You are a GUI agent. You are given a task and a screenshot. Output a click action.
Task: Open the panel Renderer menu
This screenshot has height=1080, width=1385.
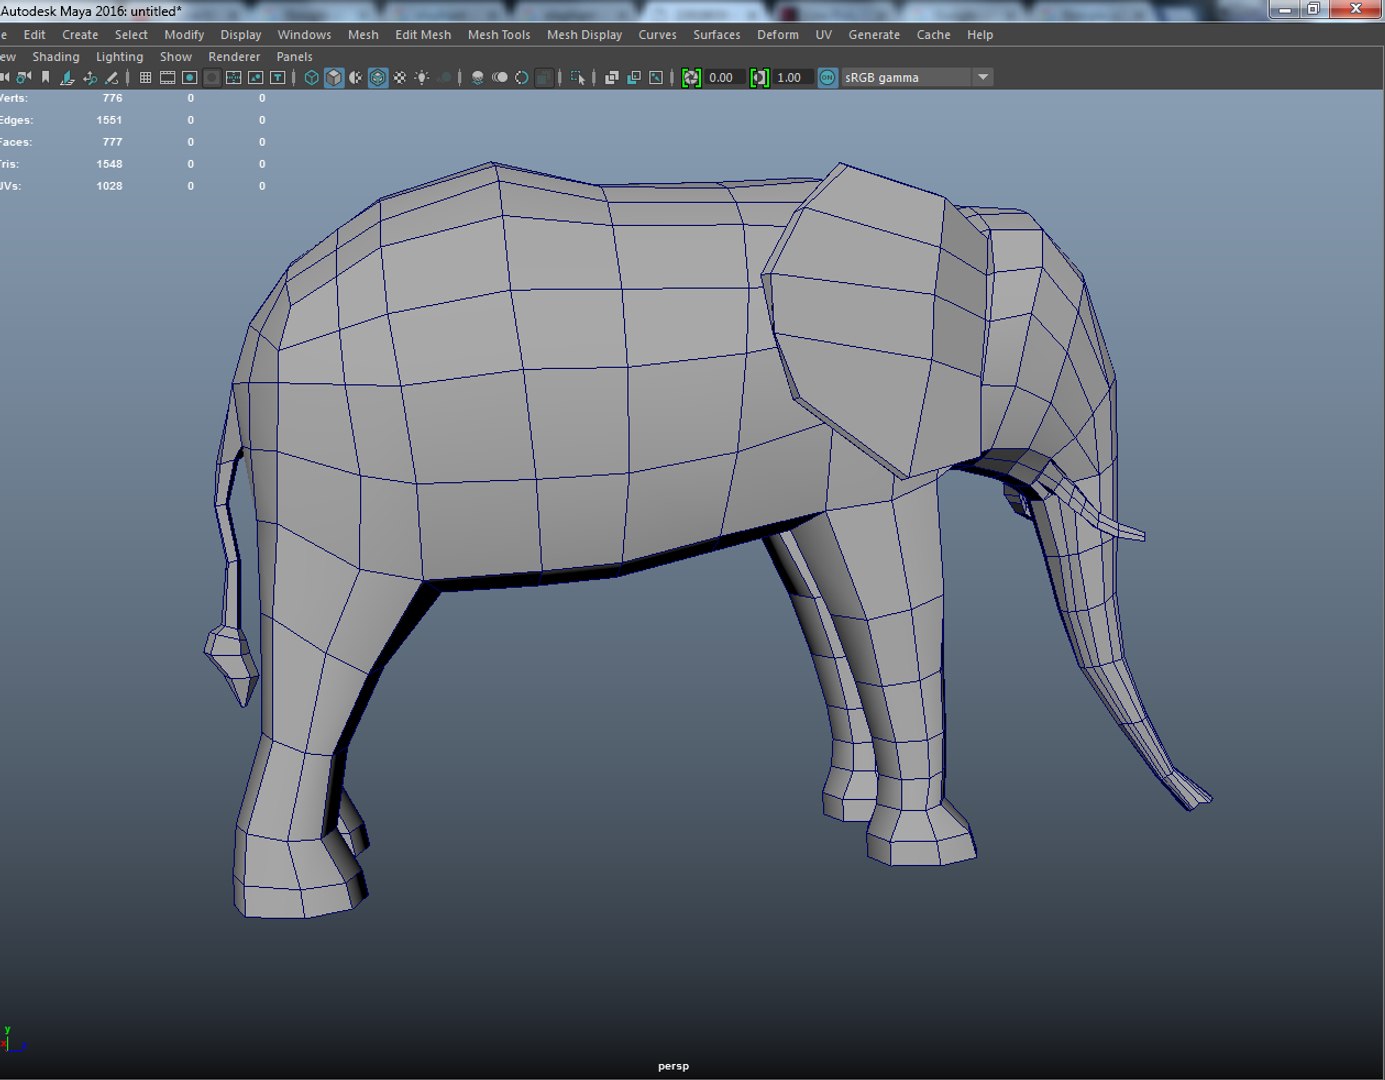(x=234, y=57)
